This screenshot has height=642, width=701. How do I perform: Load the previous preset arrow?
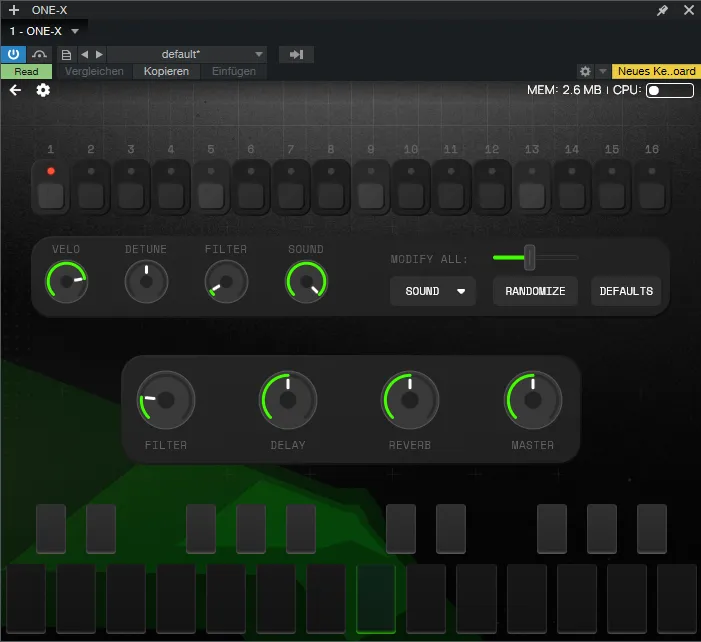[x=84, y=55]
